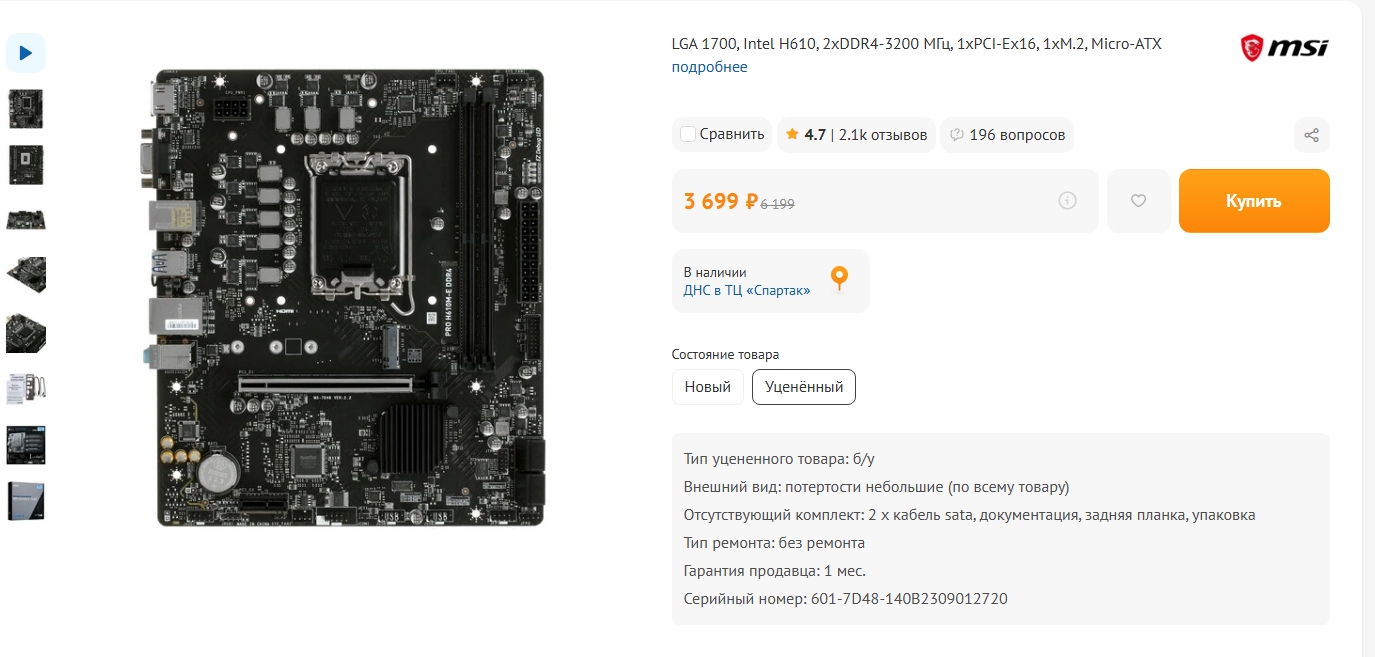Viewport: 1375px width, 657px height.
Task: Play the product video thumbnail
Action: point(26,53)
